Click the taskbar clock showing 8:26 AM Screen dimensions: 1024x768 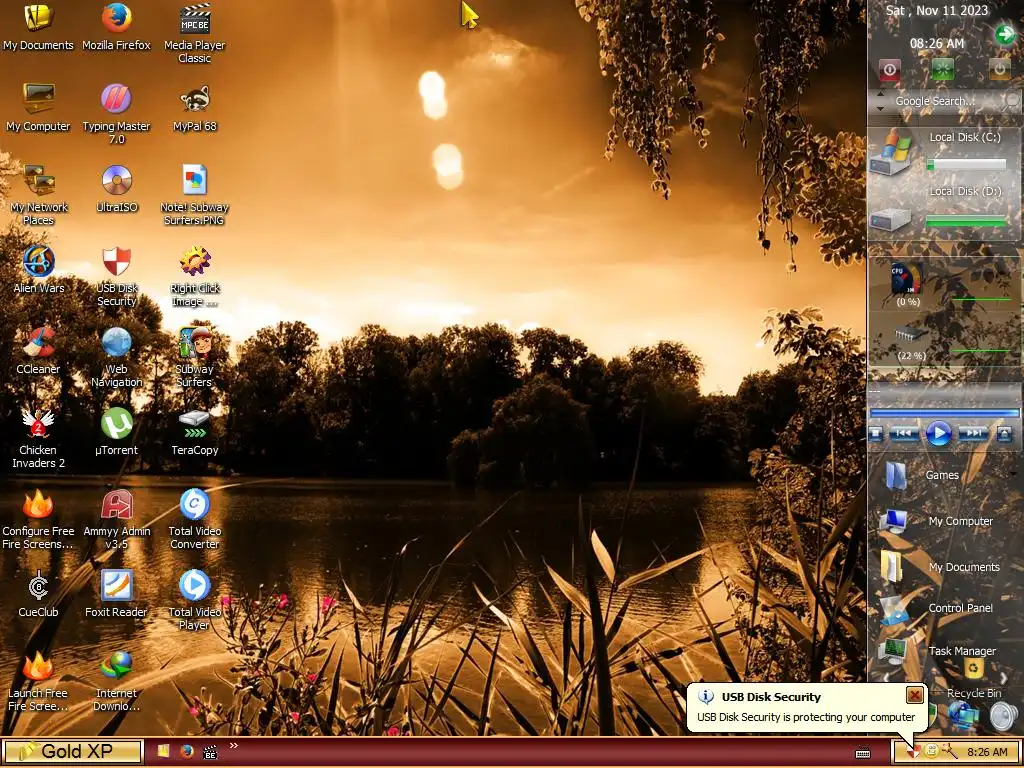(x=987, y=752)
